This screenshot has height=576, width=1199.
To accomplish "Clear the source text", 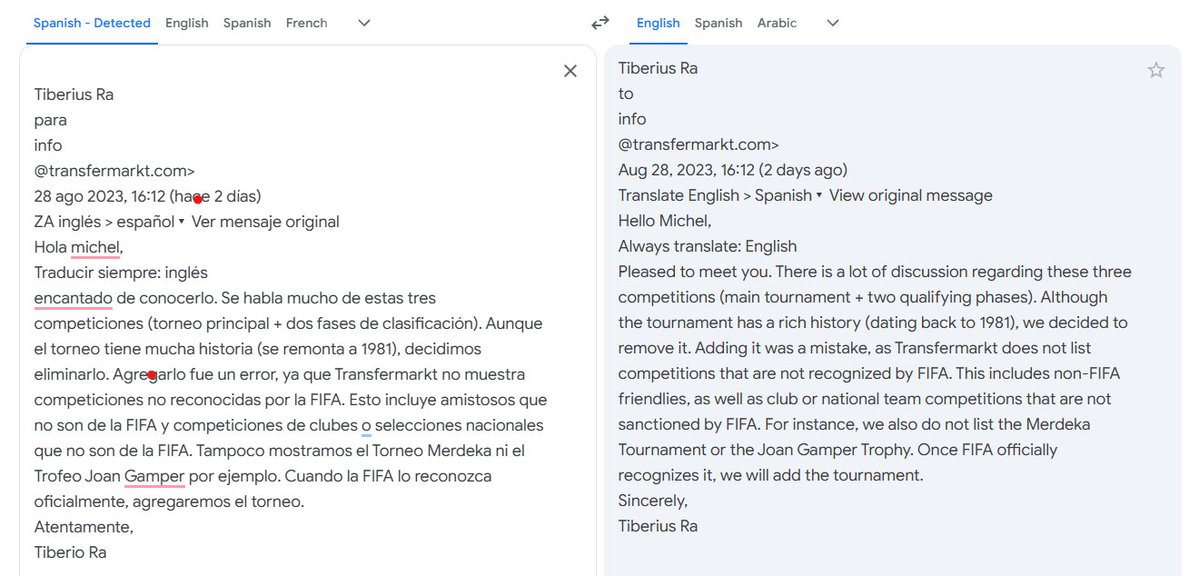I will click(570, 71).
